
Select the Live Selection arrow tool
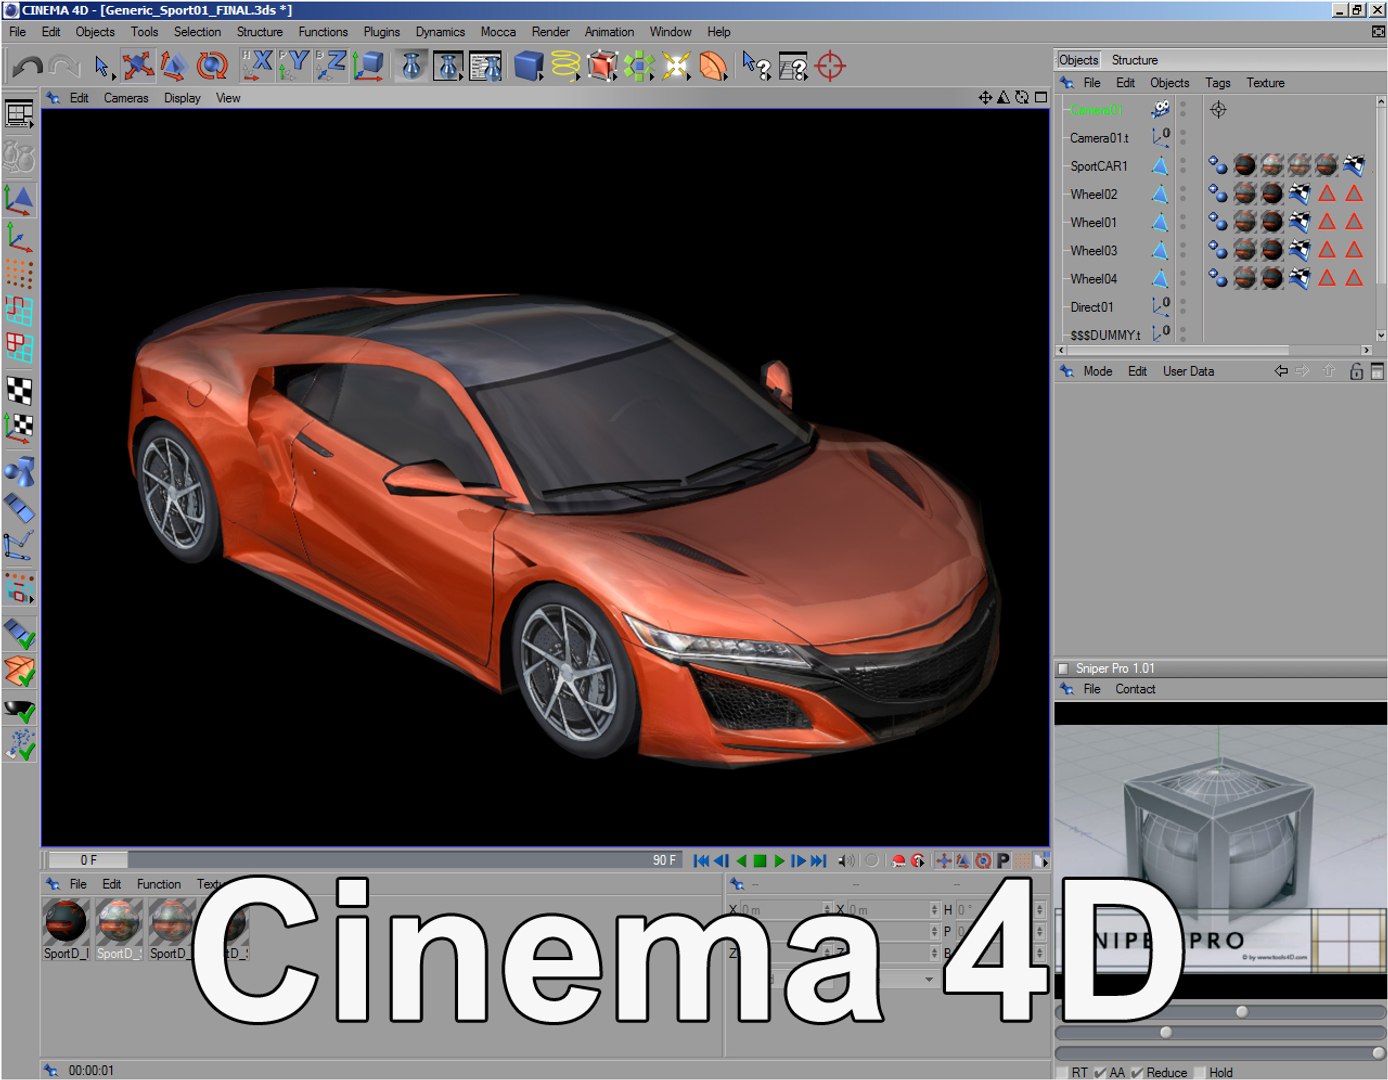pyautogui.click(x=102, y=67)
